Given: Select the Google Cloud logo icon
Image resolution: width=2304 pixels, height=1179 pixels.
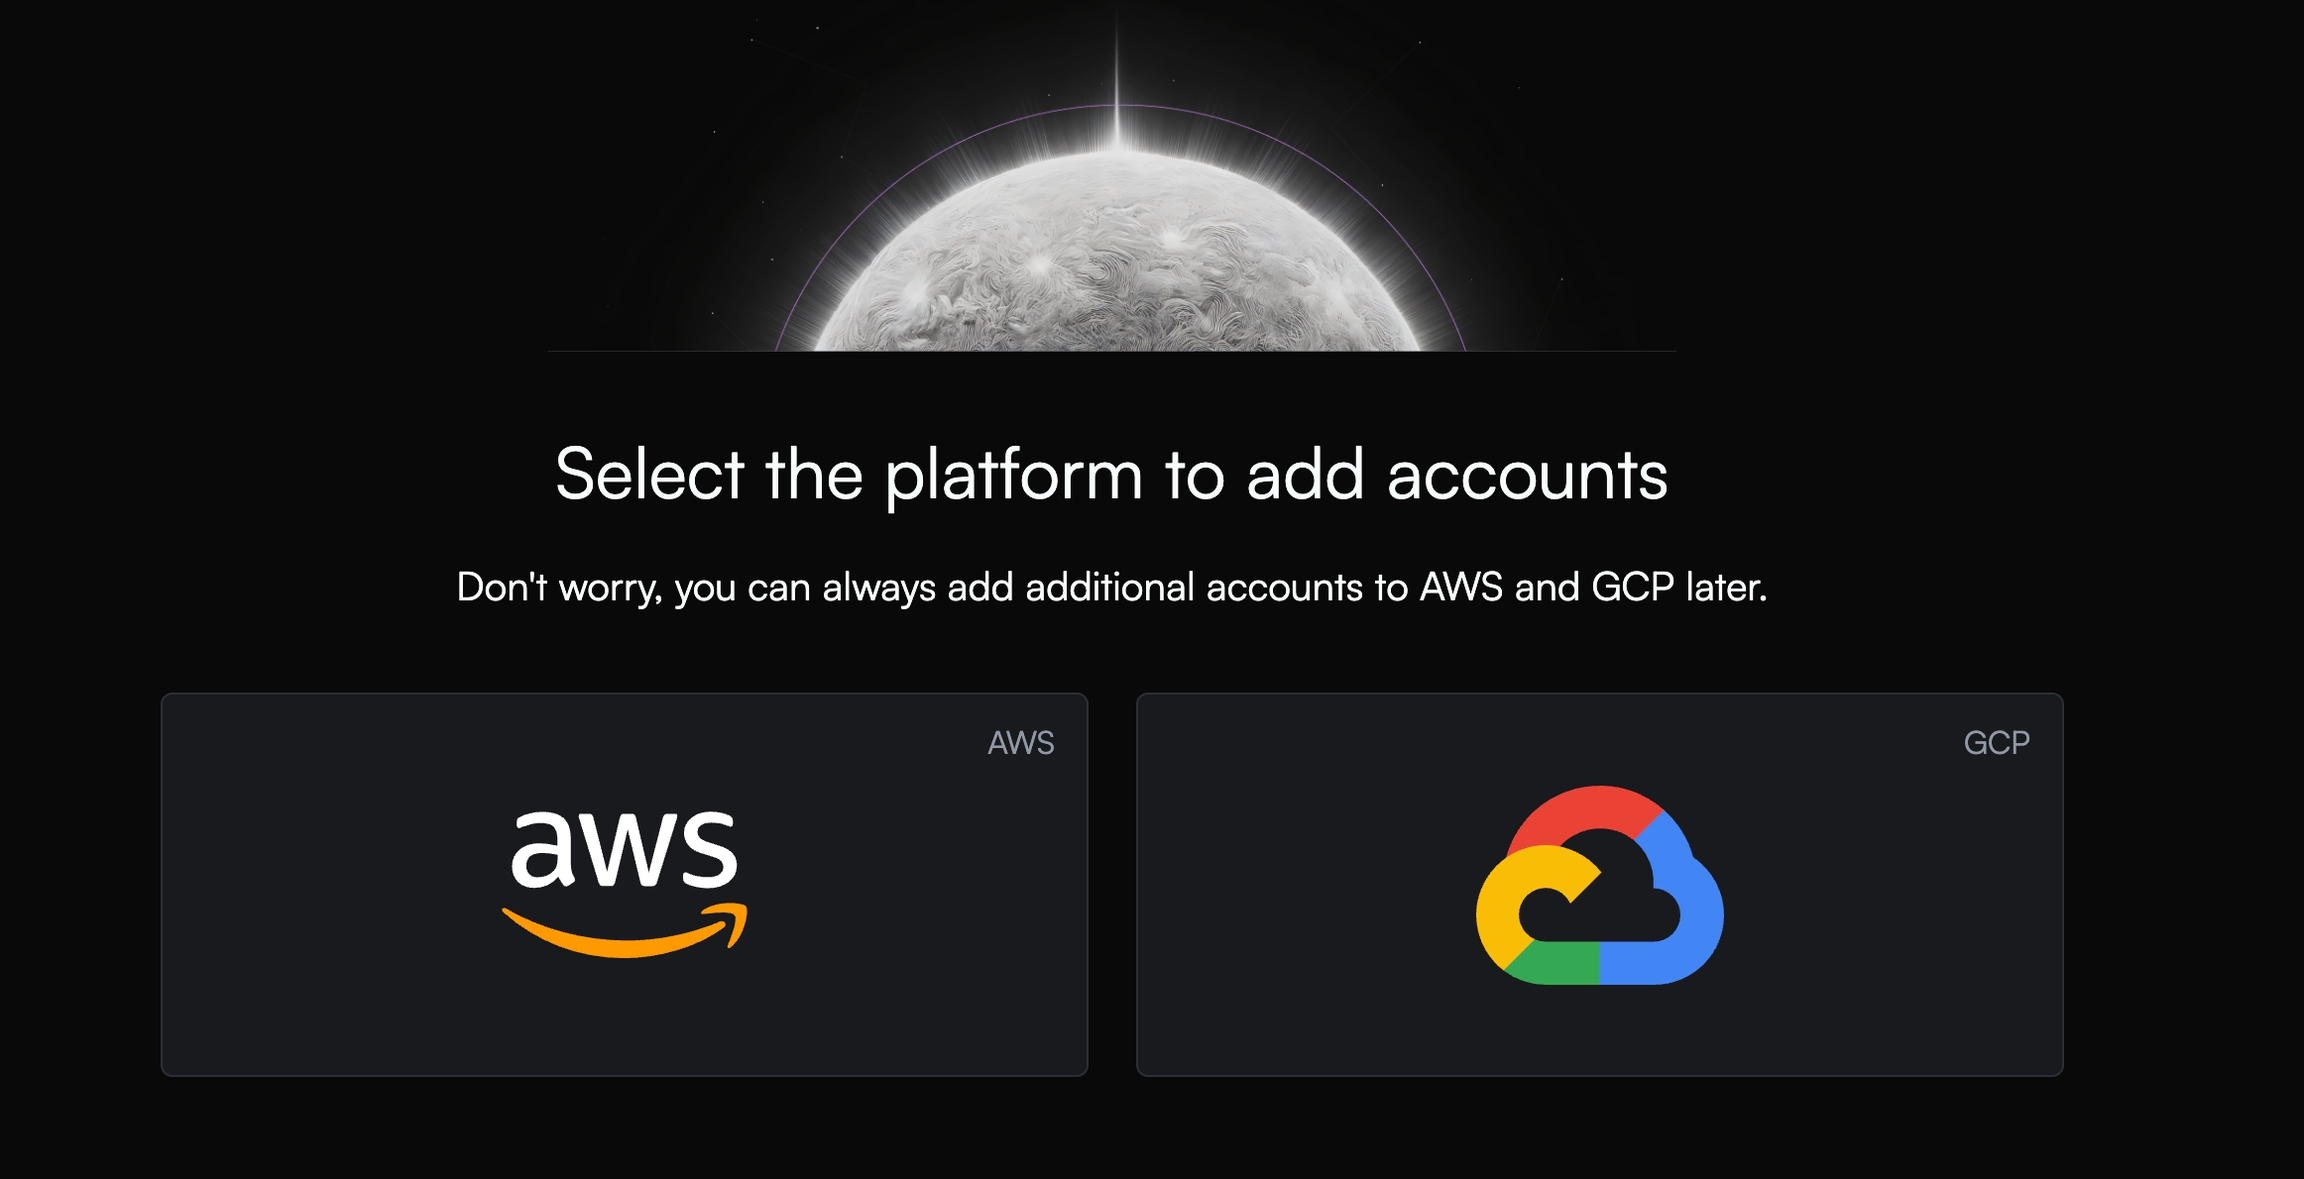Looking at the screenshot, I should (1599, 885).
